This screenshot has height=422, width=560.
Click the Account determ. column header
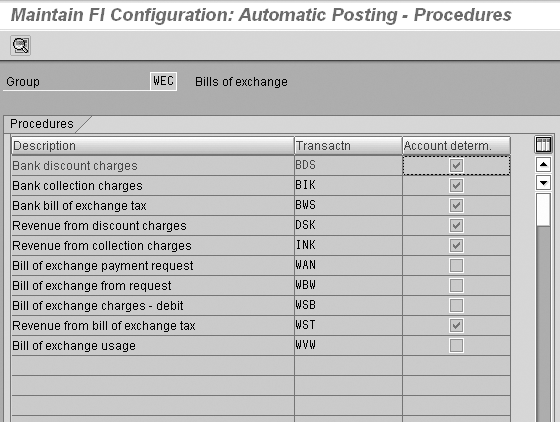[x=456, y=146]
